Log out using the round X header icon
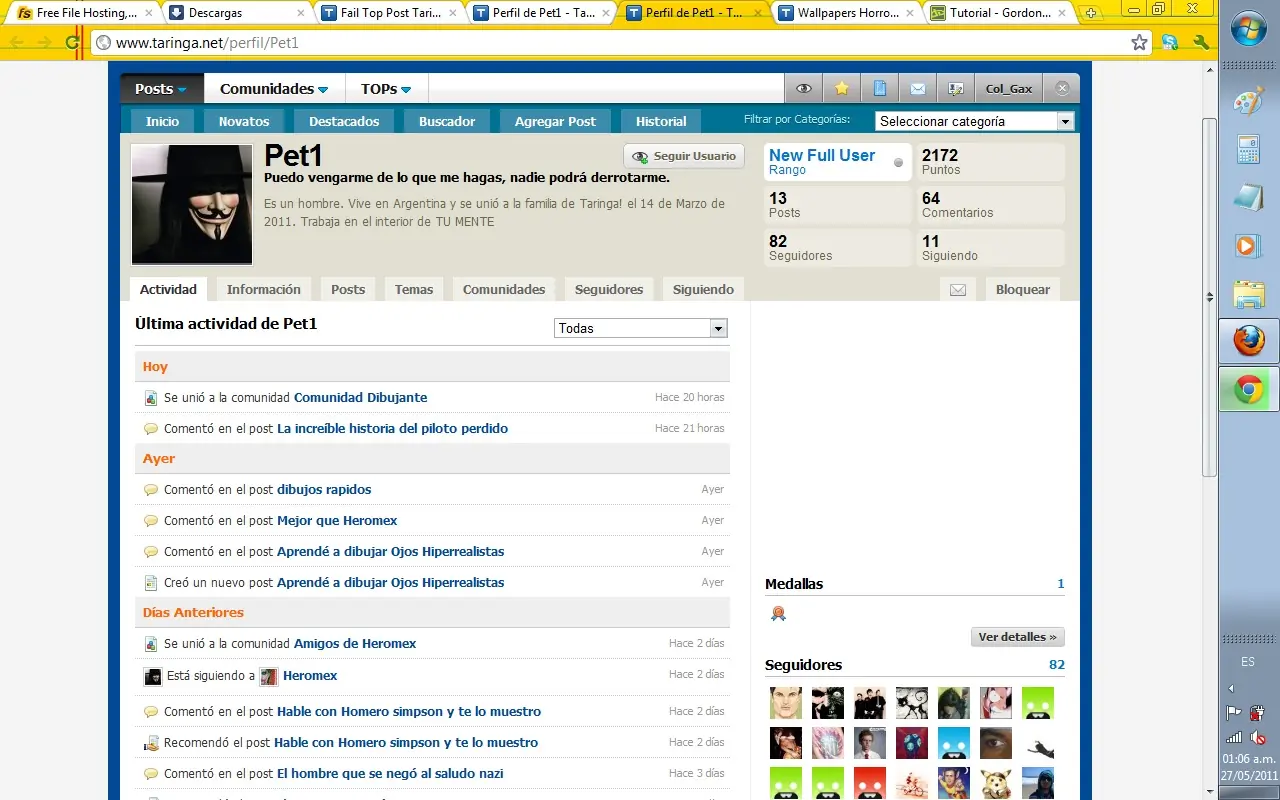1280x800 pixels. 1062,88
